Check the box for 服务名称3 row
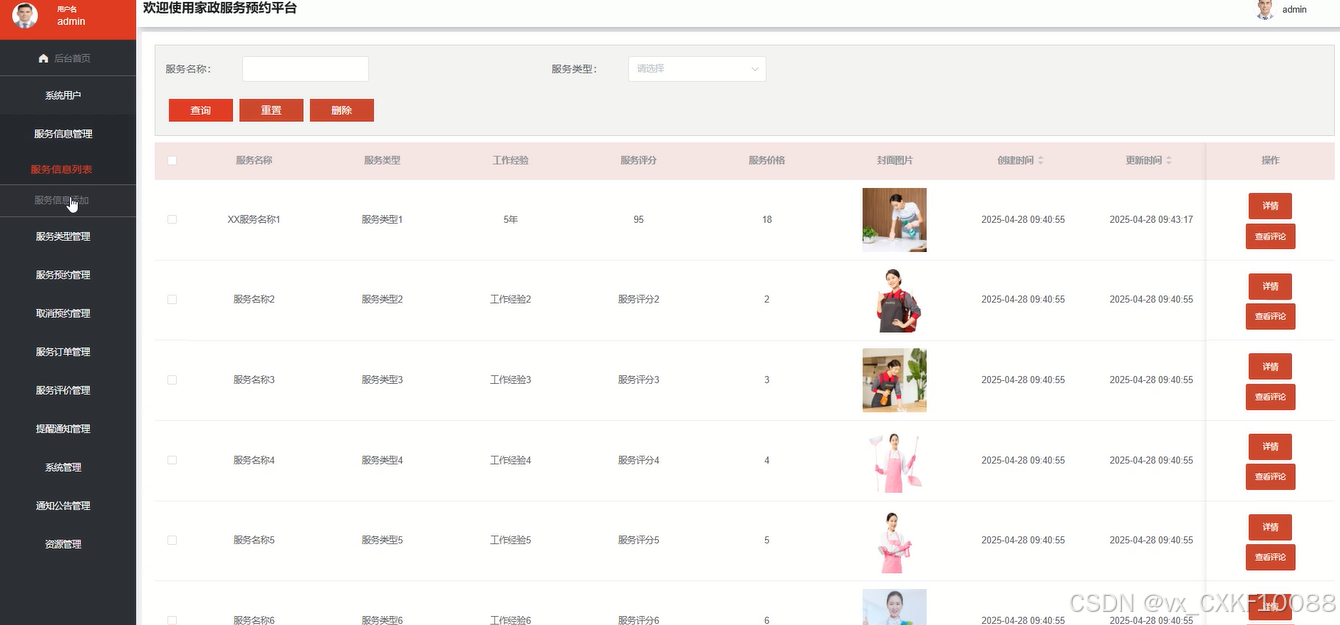 click(172, 380)
